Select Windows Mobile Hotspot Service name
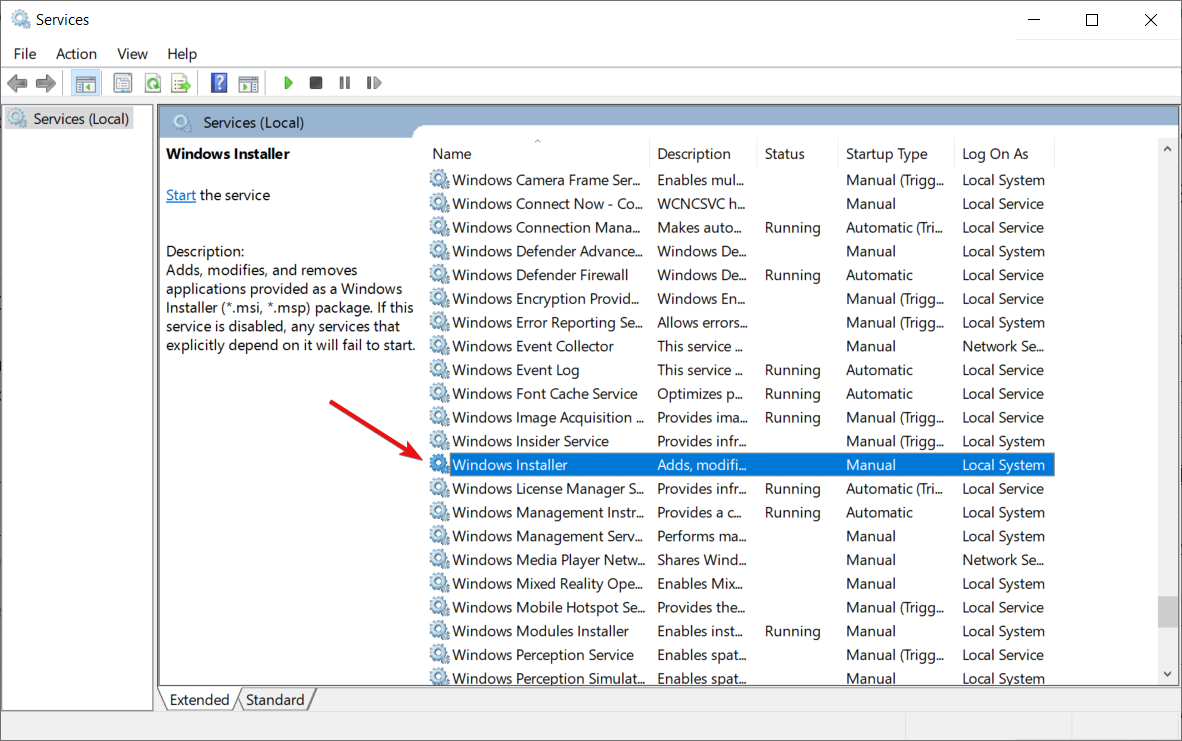Screen dimensions: 1182x741 tap(549, 608)
